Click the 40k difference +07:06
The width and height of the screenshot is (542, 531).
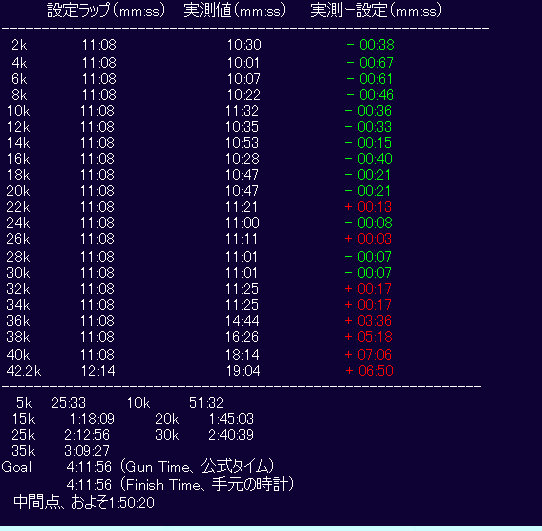coord(368,355)
